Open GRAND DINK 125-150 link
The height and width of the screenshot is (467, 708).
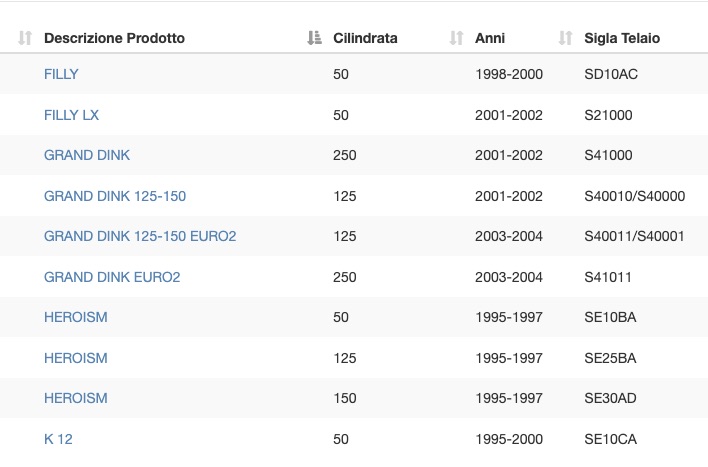(115, 196)
